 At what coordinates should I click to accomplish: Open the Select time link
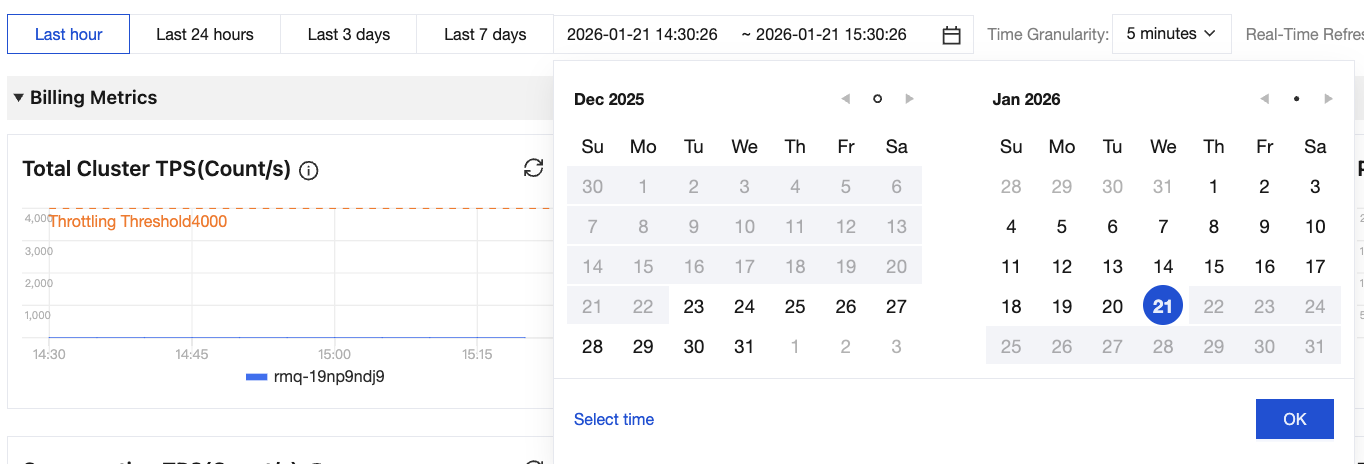coord(614,419)
